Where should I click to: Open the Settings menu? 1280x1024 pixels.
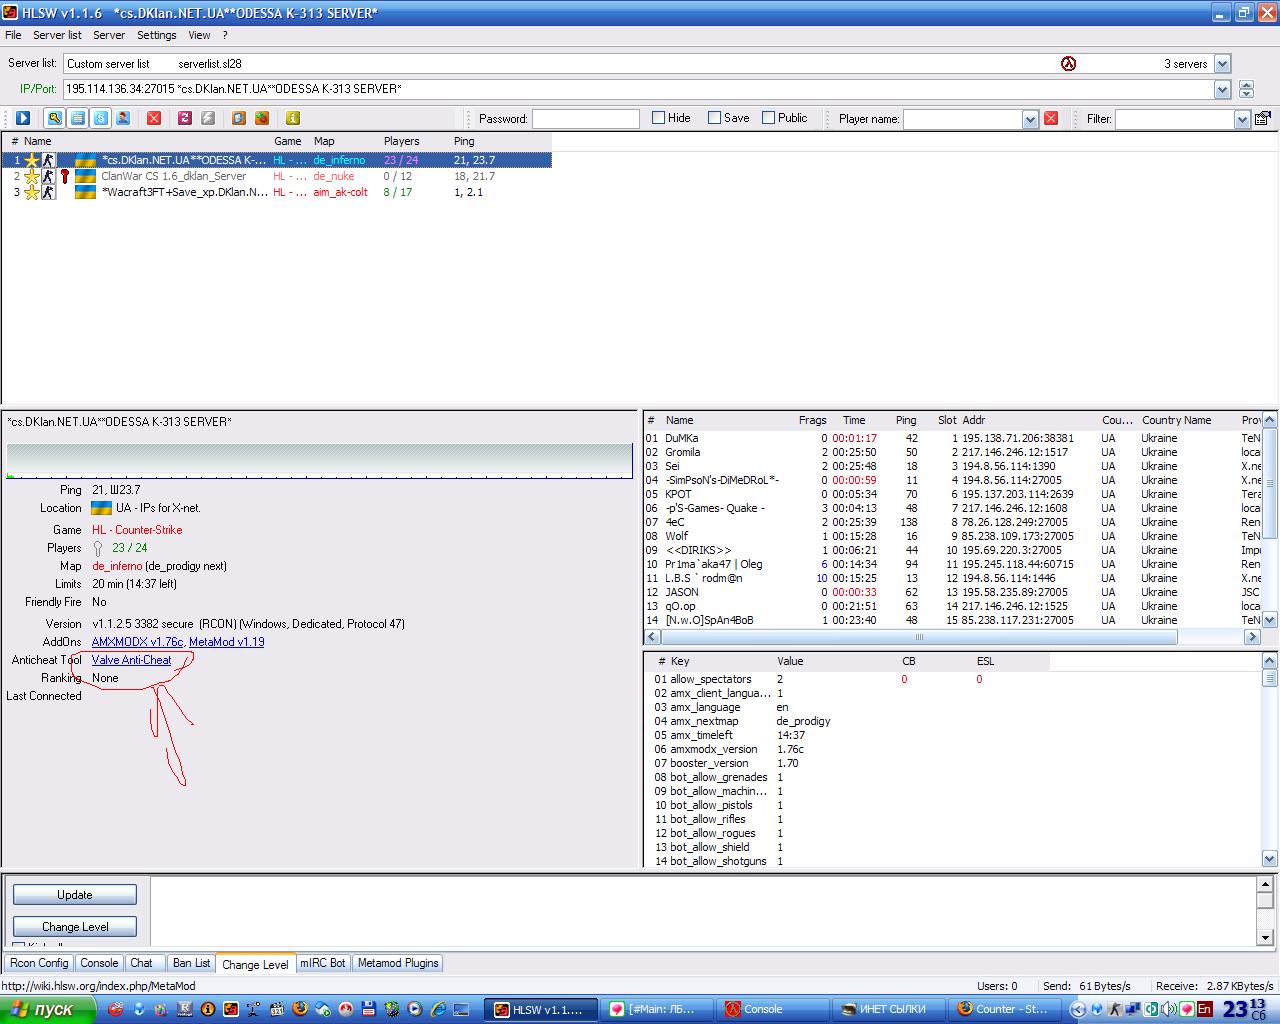point(156,35)
